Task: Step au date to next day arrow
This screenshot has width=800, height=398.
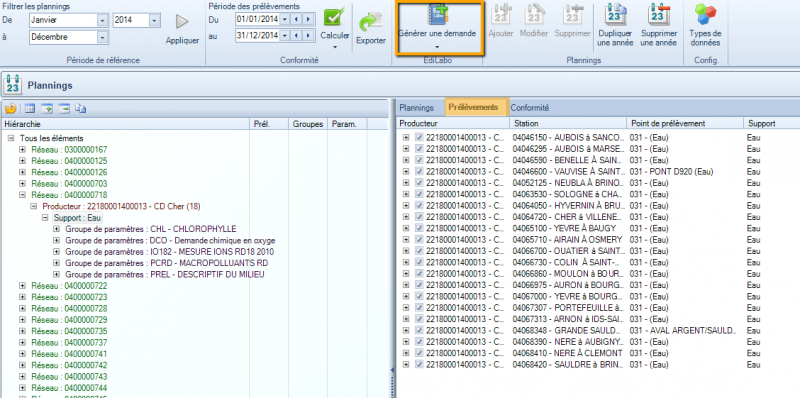Action: [308, 36]
